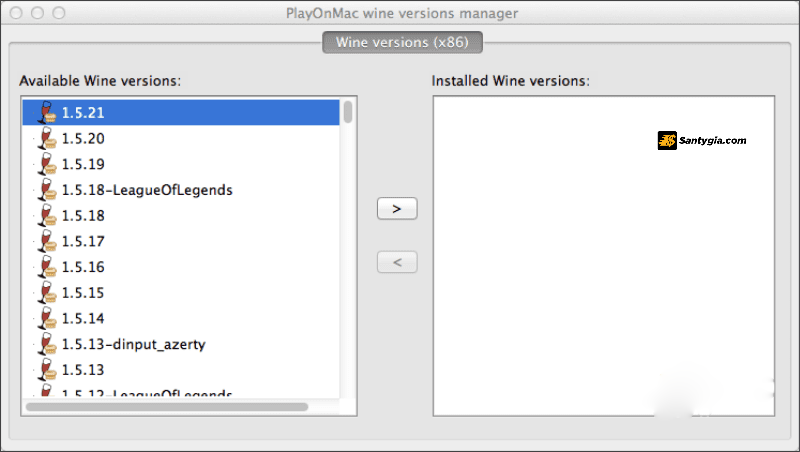Click the horizontal scrollbar under available versions
The height and width of the screenshot is (452, 800).
[167, 407]
